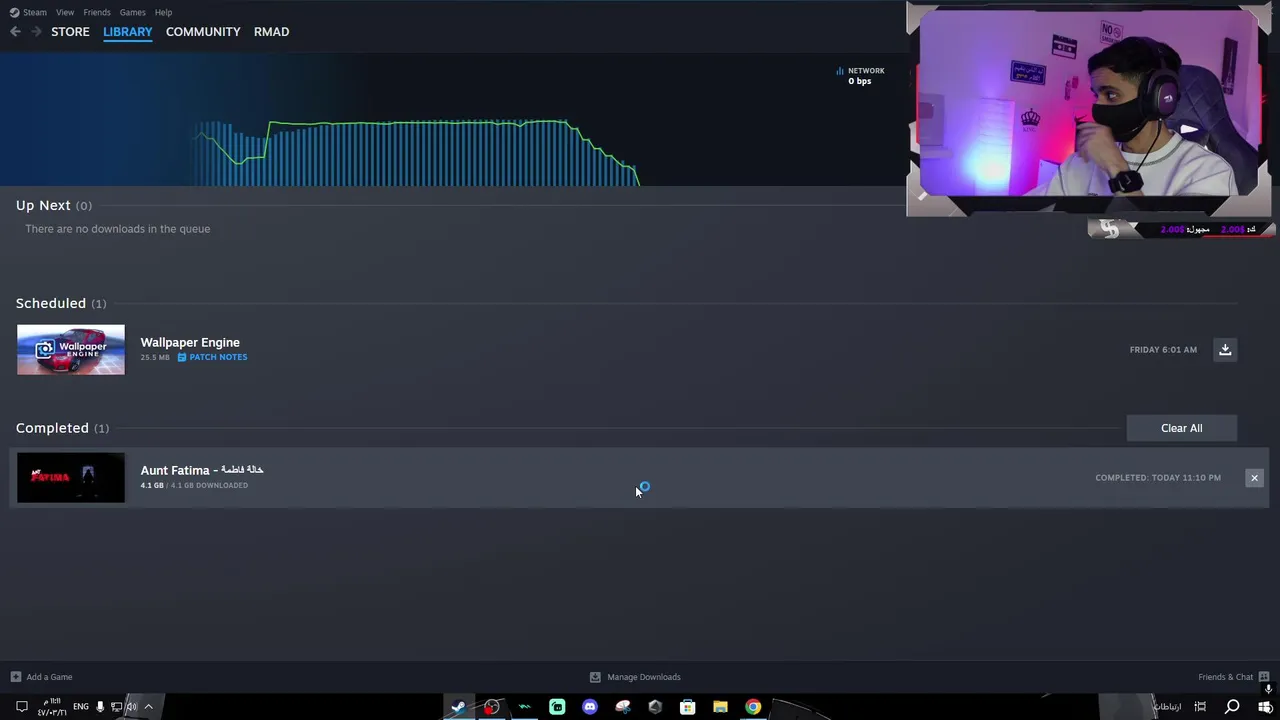This screenshot has width=1280, height=720.
Task: Click the taskbar microphone icon
Action: [100, 707]
